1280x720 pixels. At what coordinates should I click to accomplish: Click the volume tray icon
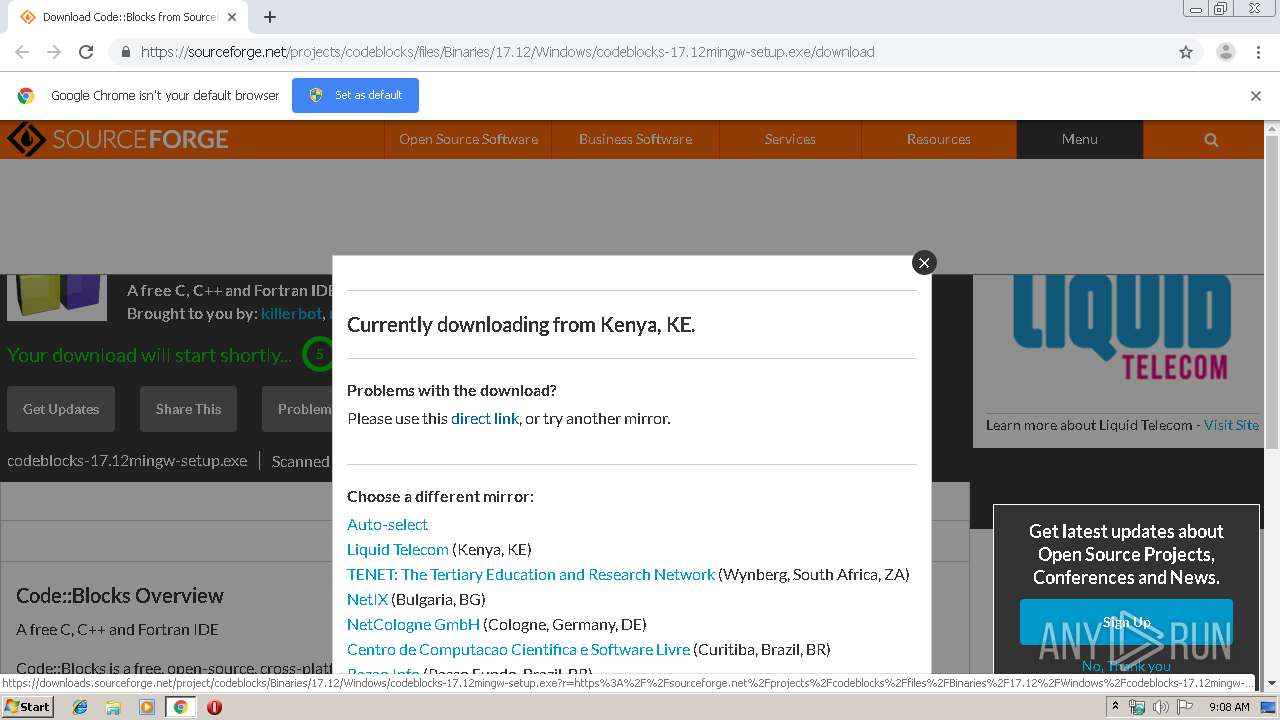coord(1161,707)
